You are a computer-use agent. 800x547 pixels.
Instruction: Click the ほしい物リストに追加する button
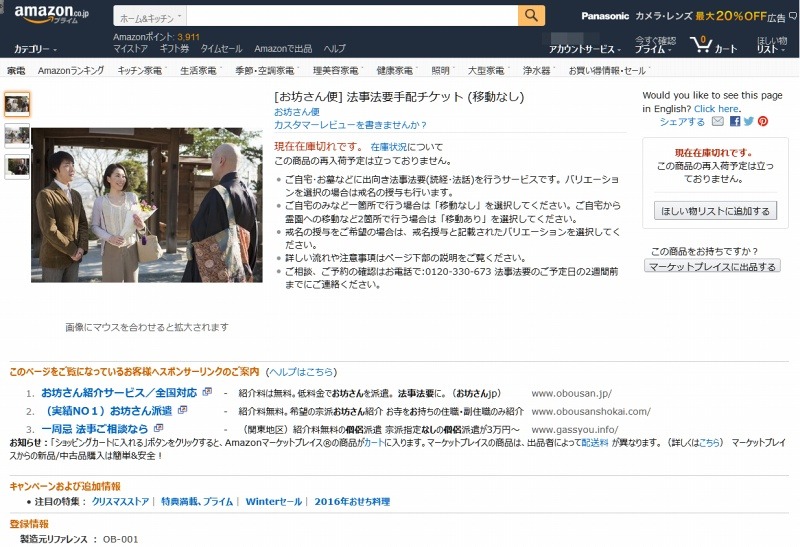tap(715, 211)
